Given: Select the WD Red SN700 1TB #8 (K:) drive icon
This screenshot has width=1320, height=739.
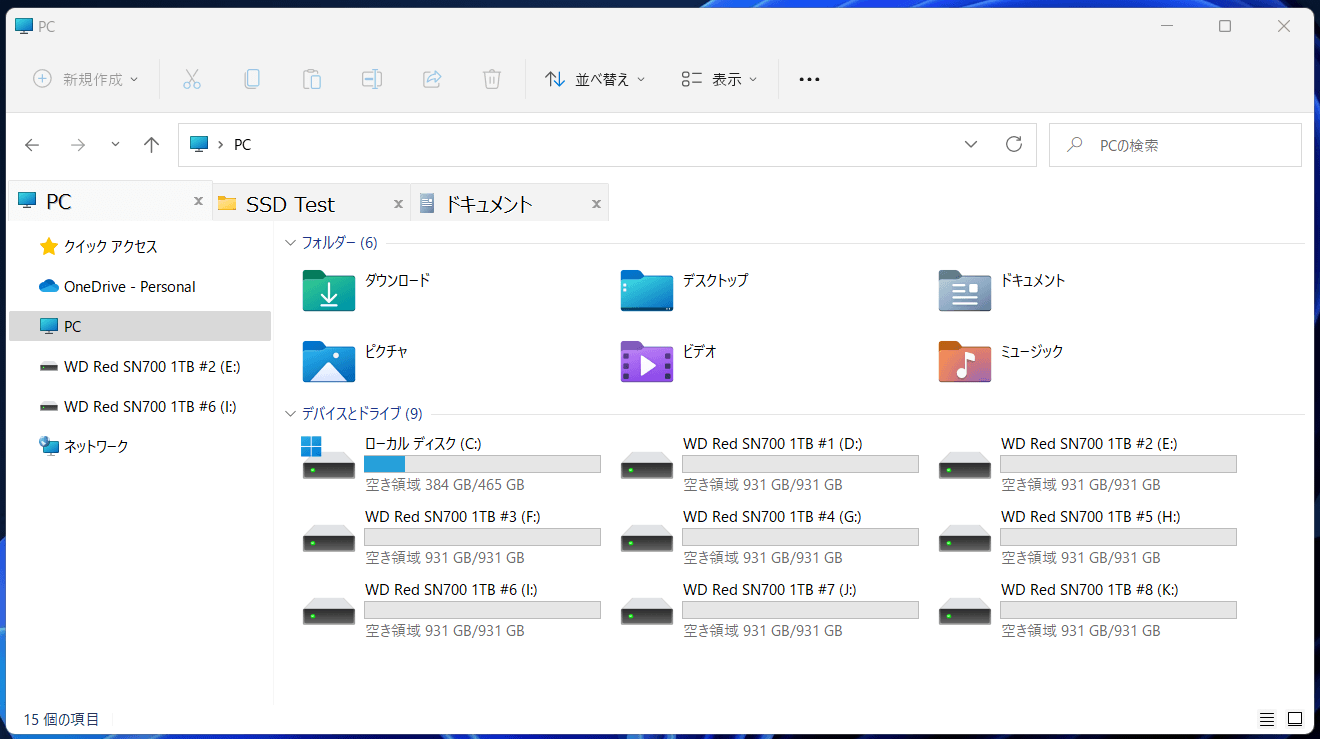Looking at the screenshot, I should pos(965,611).
